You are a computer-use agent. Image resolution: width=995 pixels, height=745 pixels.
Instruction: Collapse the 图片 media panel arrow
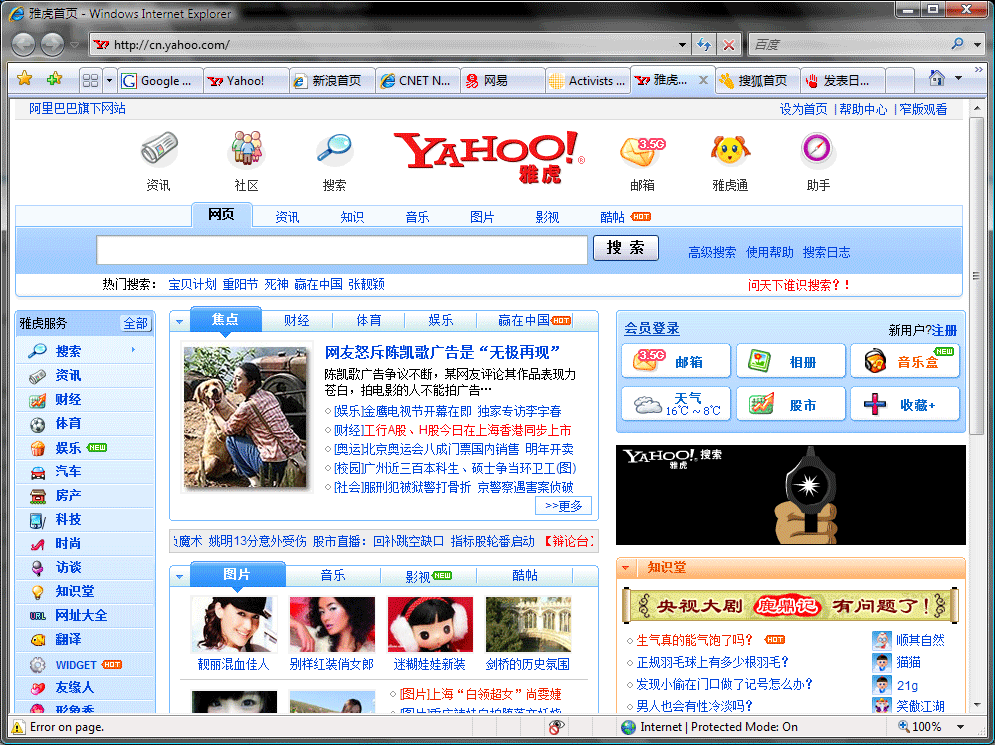tap(180, 576)
